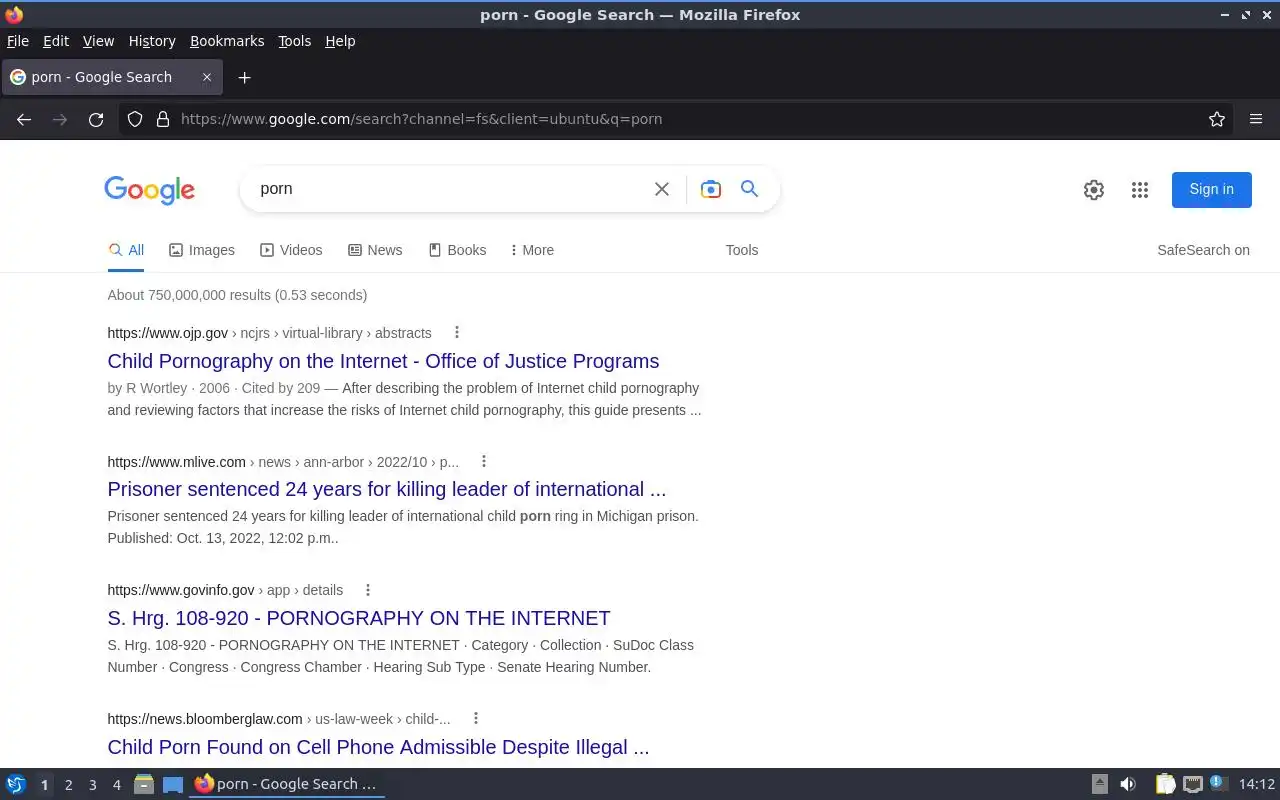Click the SafeSearch on setting
The width and height of the screenshot is (1280, 800).
pos(1203,250)
